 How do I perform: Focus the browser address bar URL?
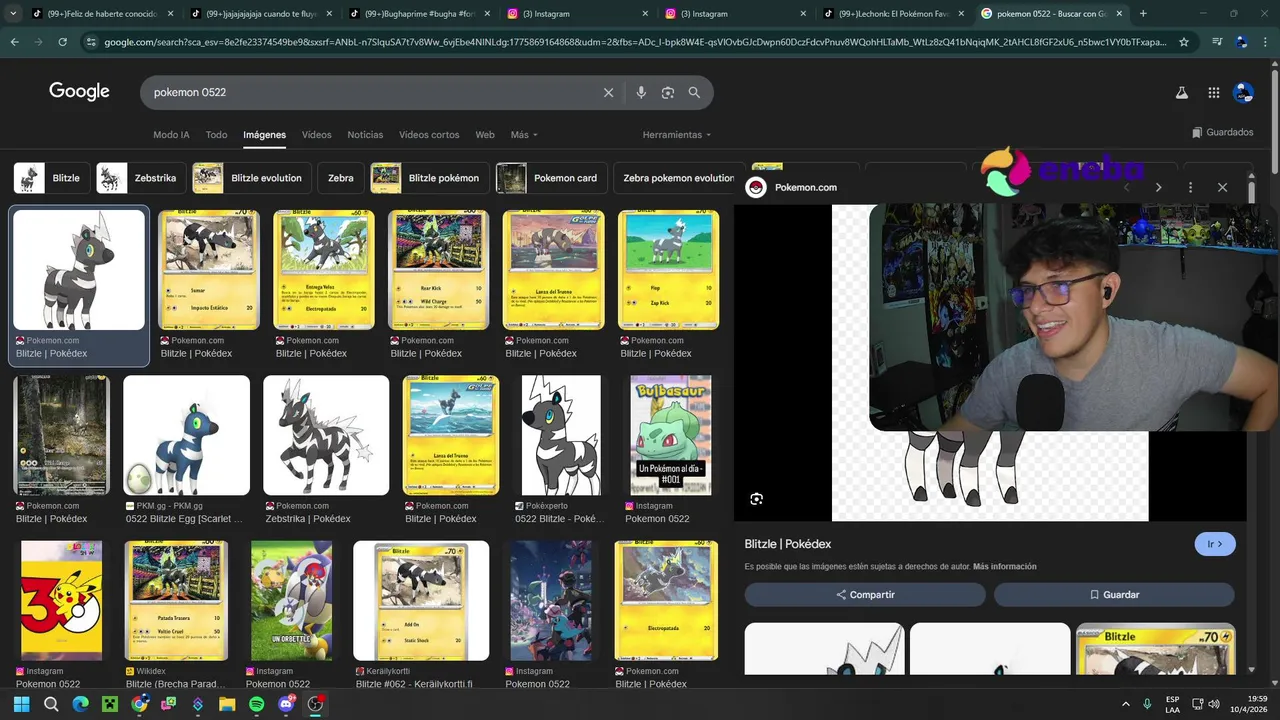point(635,42)
